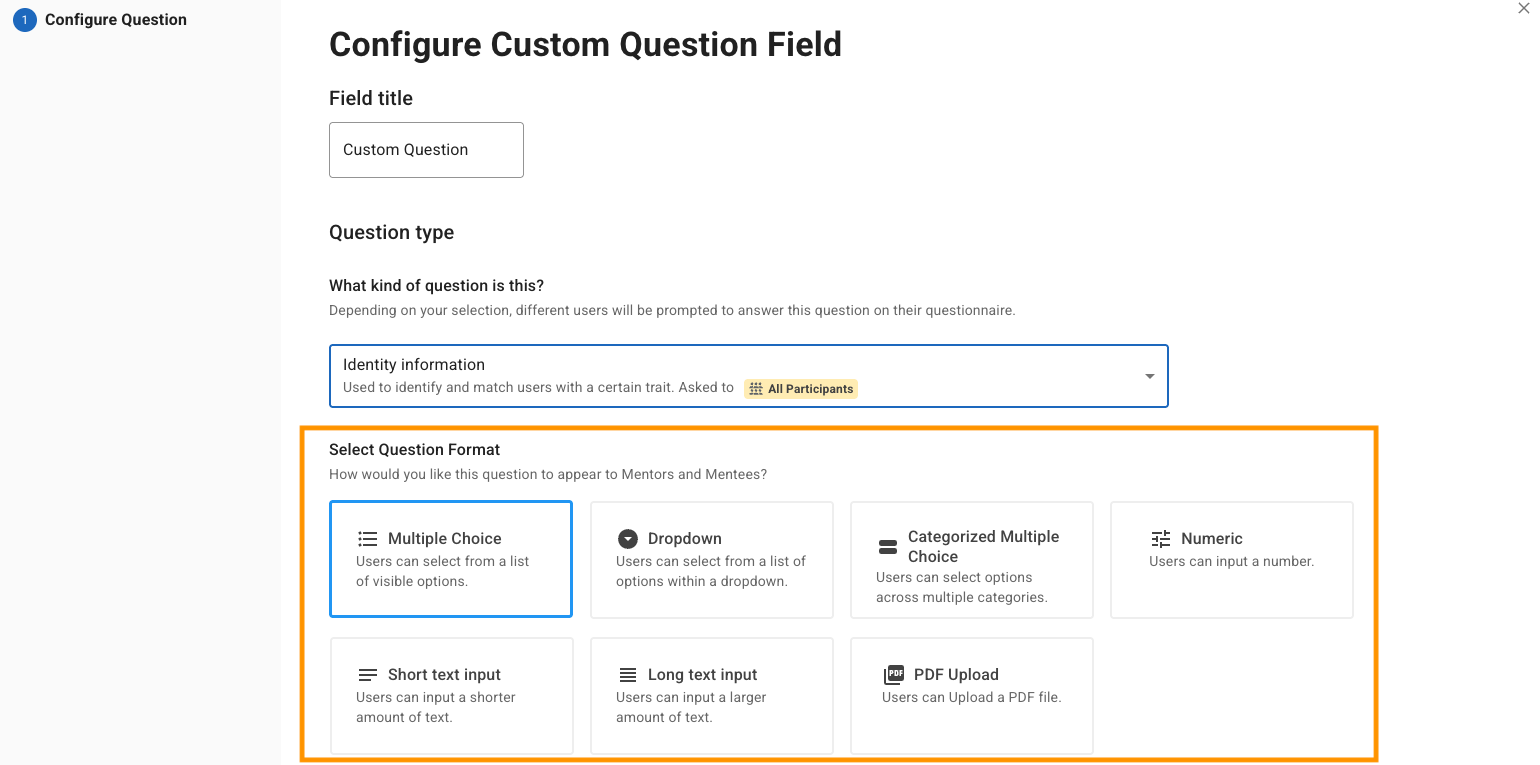1540x765 pixels.
Task: Go to Configure Question step
Action: tap(115, 20)
